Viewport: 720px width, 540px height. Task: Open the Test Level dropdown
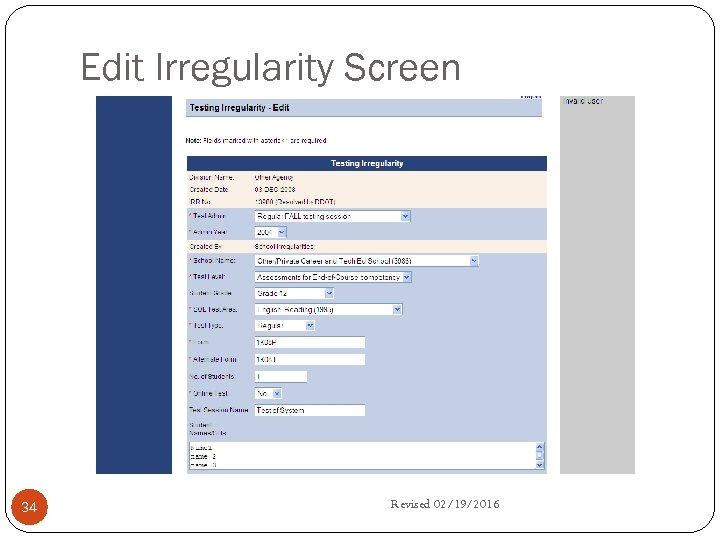pos(333,277)
